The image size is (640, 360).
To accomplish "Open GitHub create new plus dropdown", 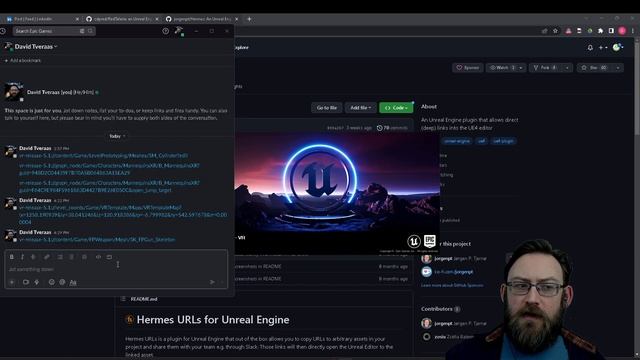I will coord(603,48).
